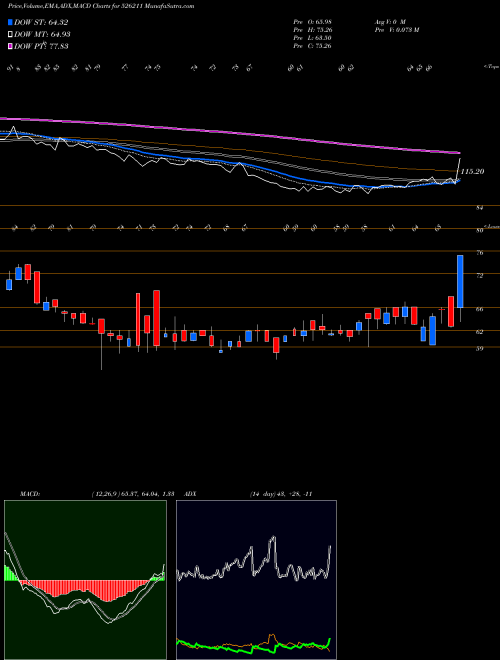Click the 59 price axis label

coord(480,348)
